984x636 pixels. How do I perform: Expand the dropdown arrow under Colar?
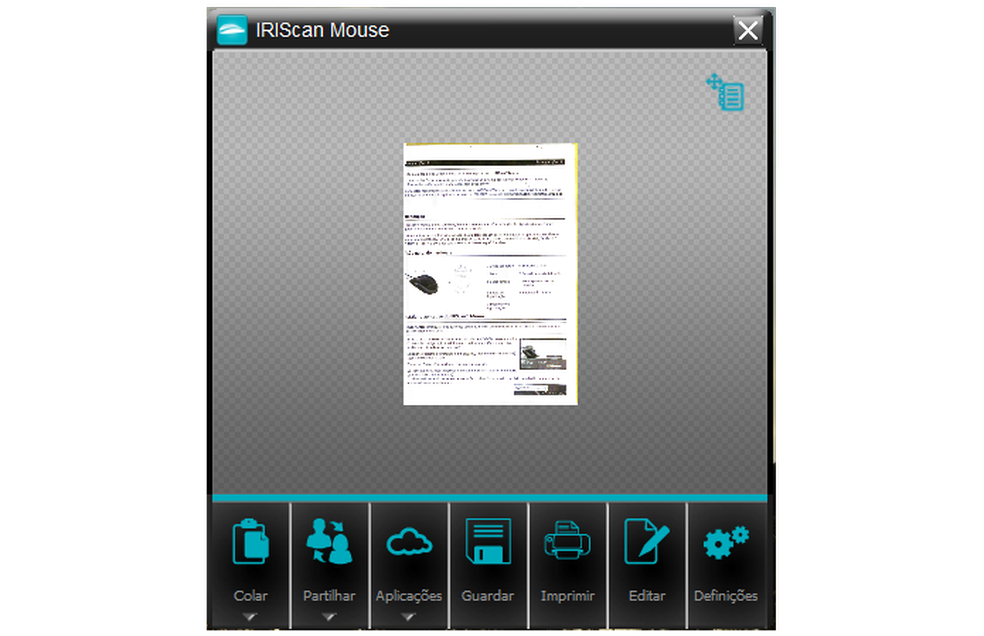[250, 617]
